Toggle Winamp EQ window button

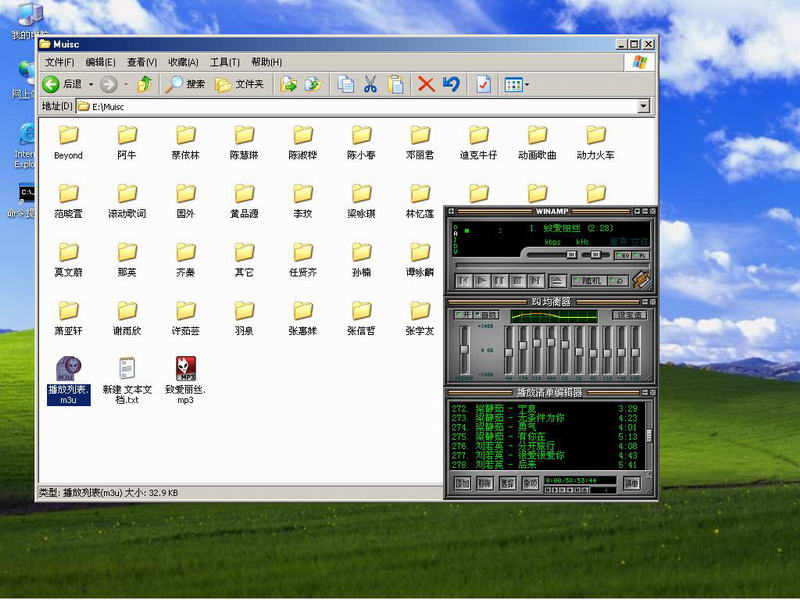[x=623, y=255]
